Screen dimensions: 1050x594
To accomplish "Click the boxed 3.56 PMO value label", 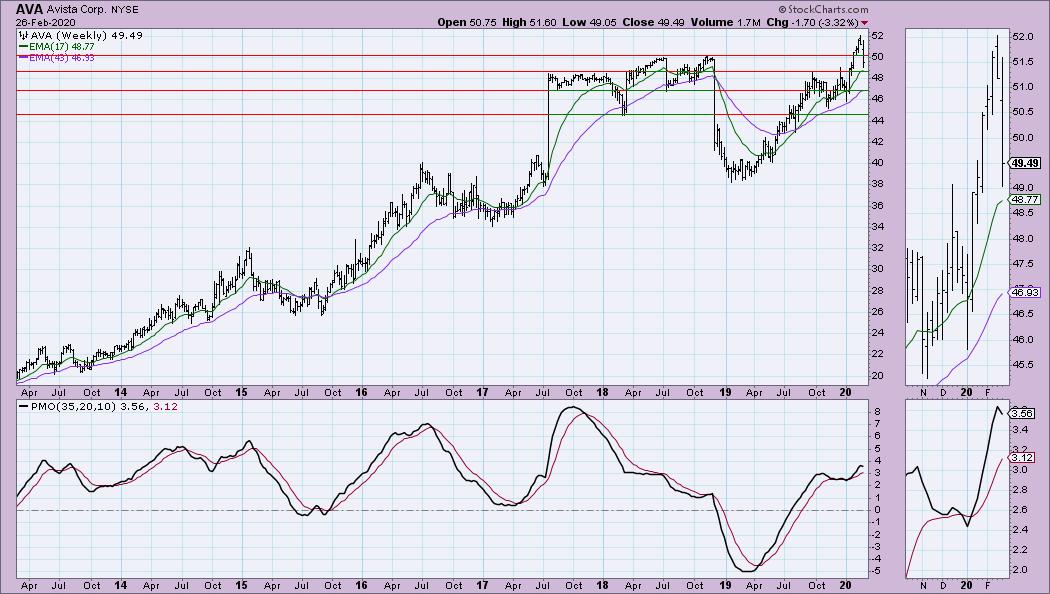I will pos(1021,414).
